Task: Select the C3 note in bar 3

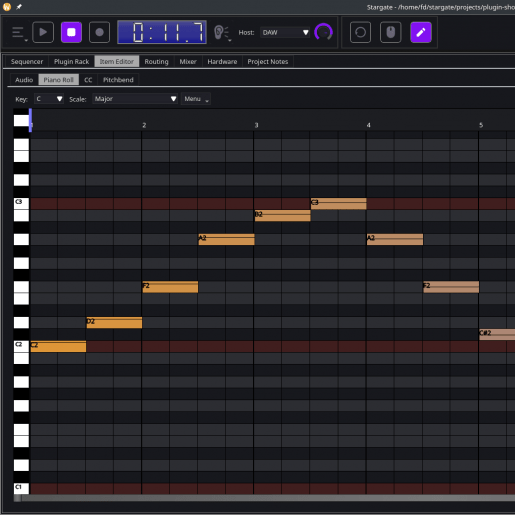Action: (x=339, y=204)
